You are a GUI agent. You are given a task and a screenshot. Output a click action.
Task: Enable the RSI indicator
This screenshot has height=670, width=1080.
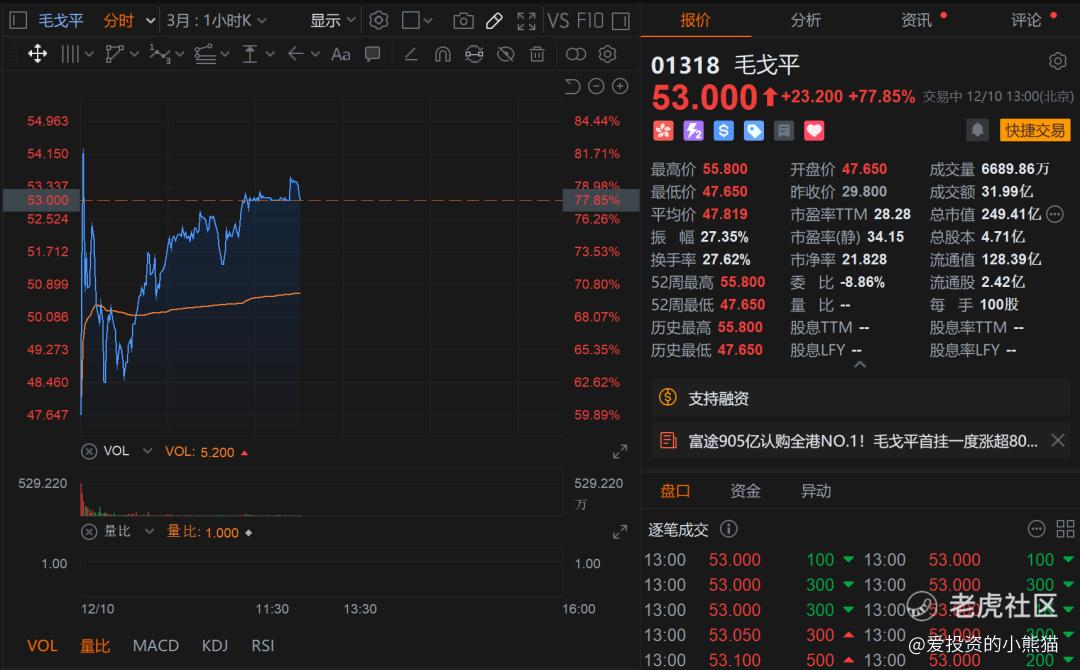(x=262, y=645)
